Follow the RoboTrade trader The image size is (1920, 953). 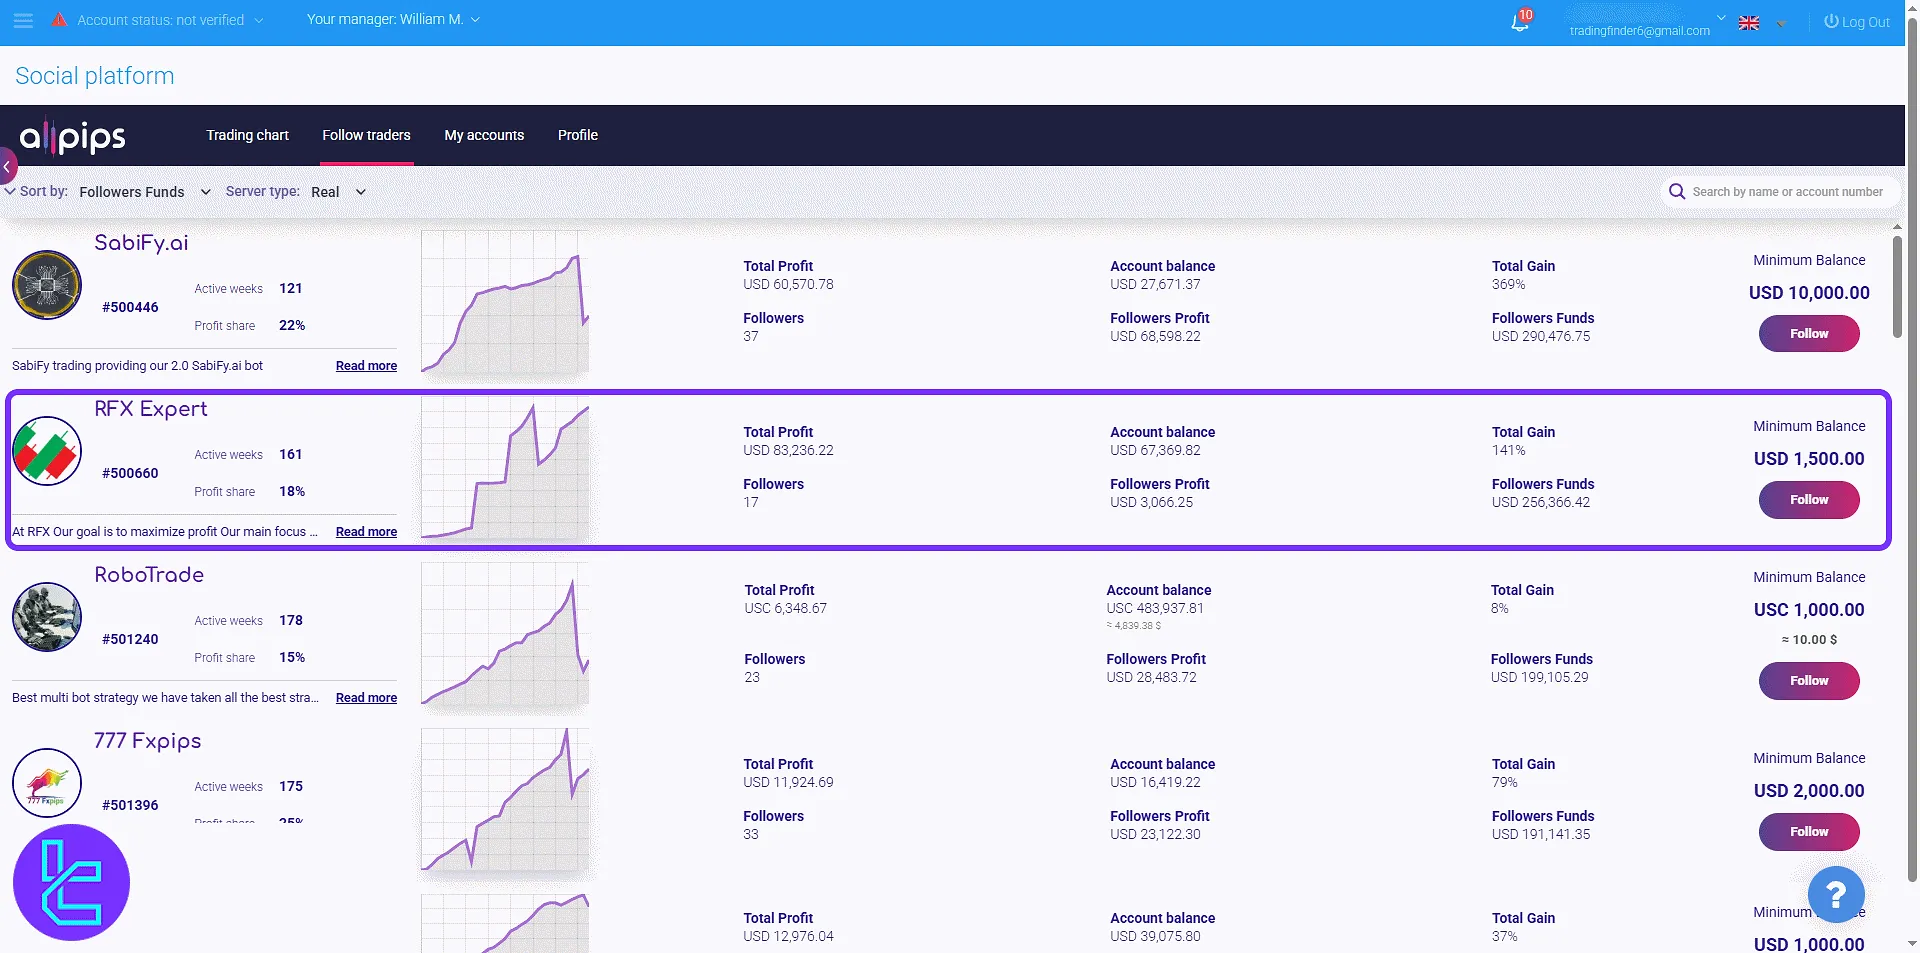click(1809, 681)
